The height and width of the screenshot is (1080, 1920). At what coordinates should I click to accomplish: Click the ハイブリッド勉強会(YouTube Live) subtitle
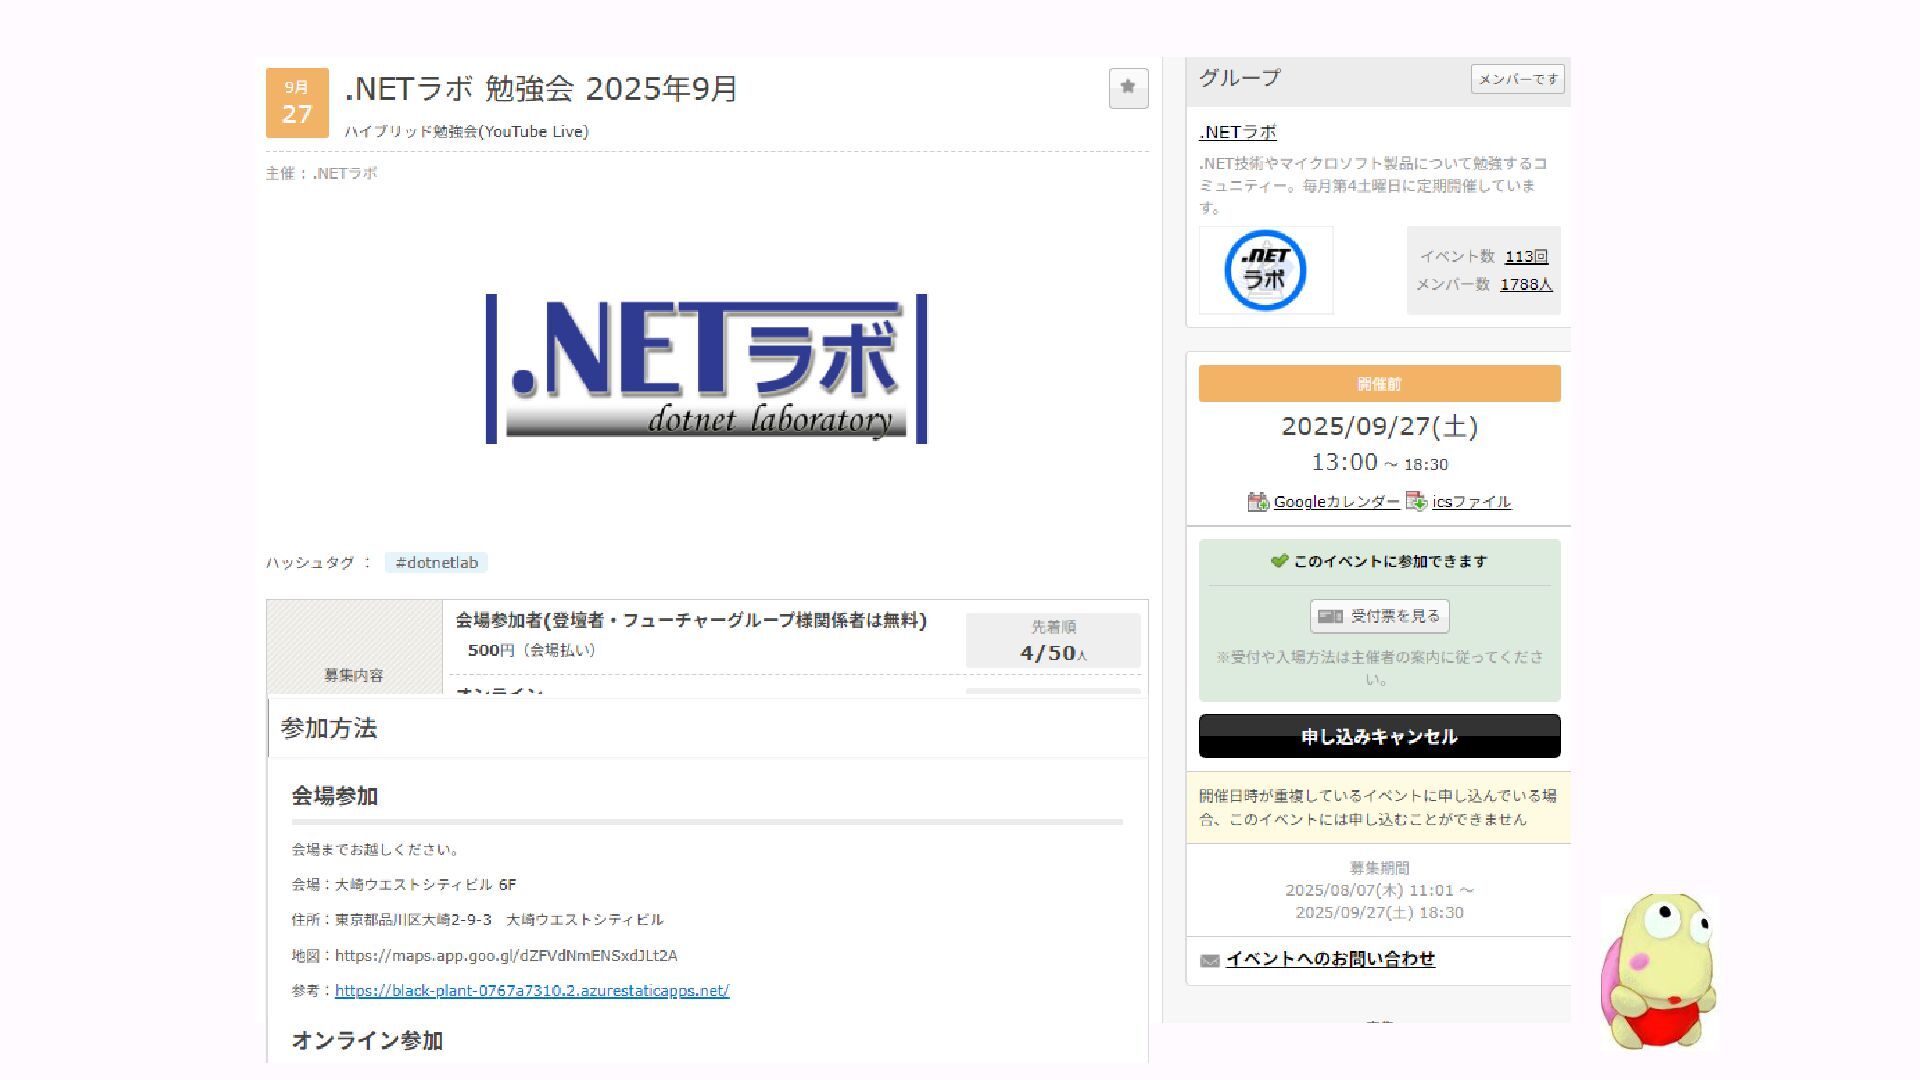tap(466, 132)
